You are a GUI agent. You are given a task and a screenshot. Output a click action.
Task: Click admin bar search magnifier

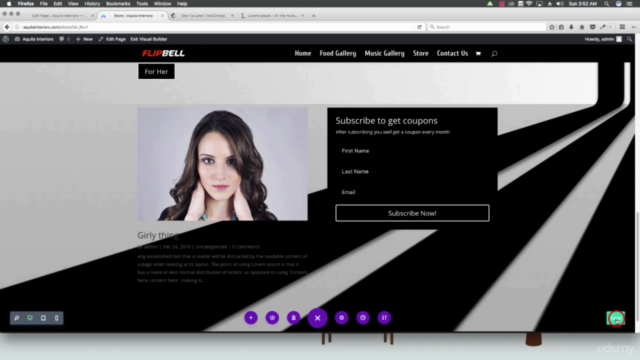tap(629, 39)
